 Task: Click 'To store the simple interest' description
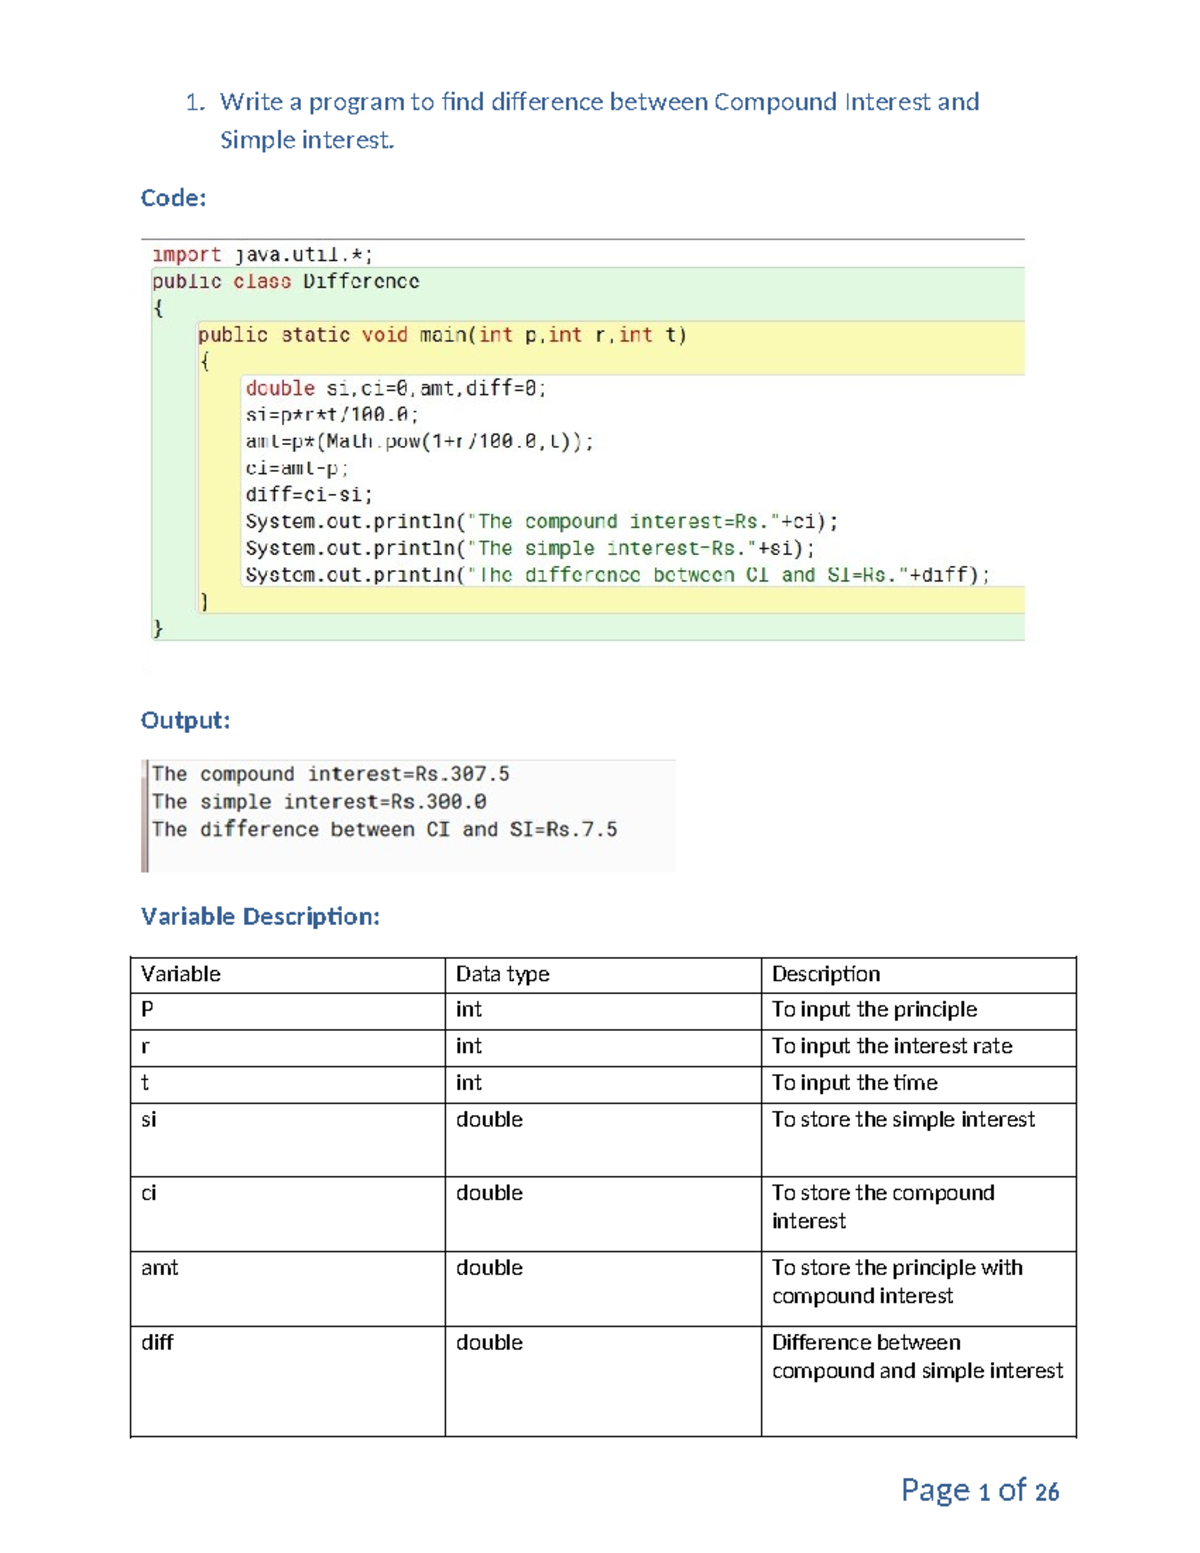click(x=903, y=1120)
